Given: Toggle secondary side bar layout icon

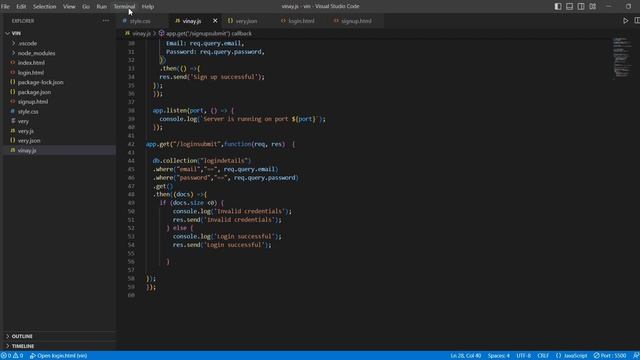Looking at the screenshot, I should tap(581, 7).
